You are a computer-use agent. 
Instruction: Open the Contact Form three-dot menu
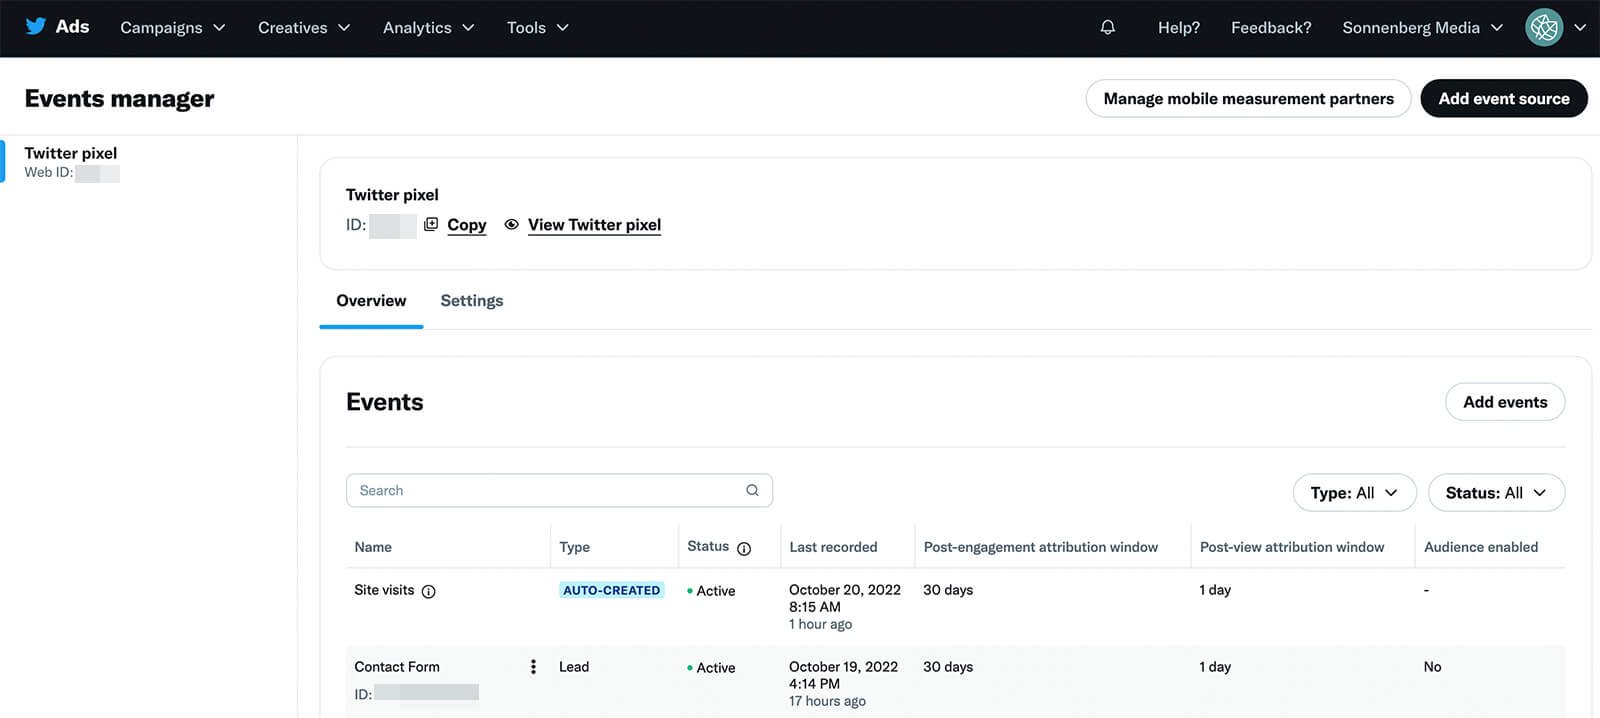click(x=533, y=666)
